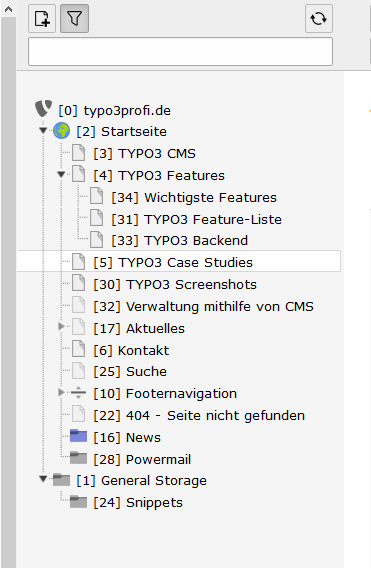Select the [28] Powermail folder

point(142,460)
